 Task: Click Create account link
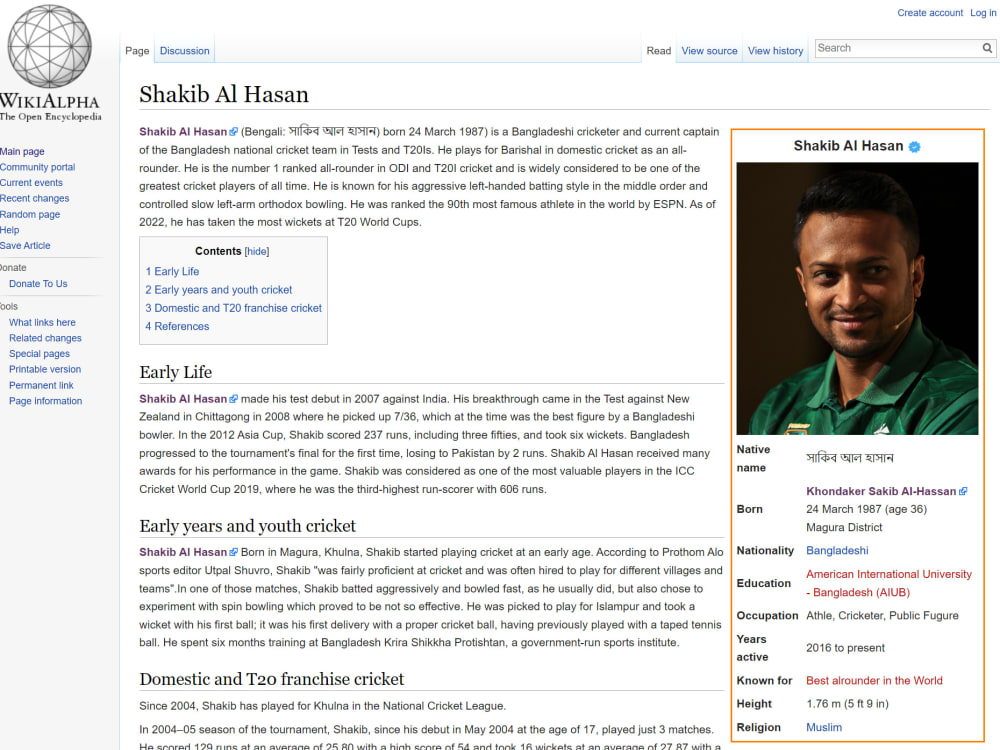point(930,13)
